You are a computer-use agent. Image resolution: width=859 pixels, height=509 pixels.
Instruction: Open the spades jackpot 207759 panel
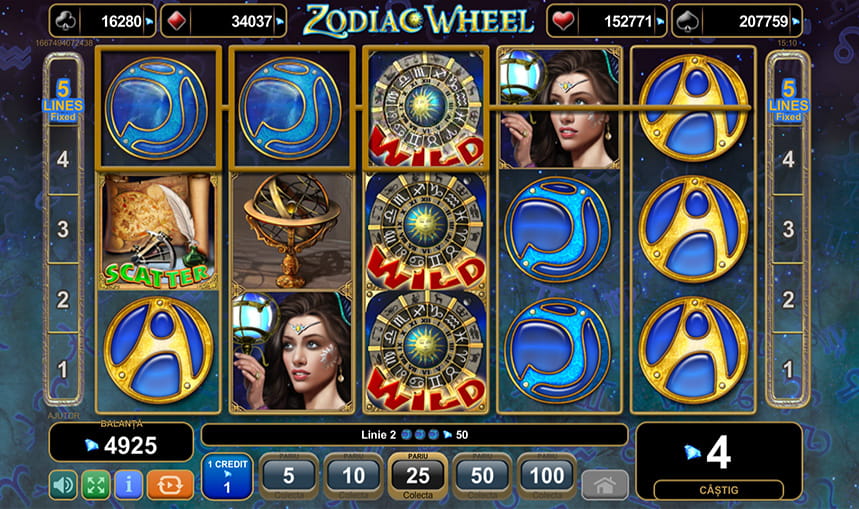[x=737, y=21]
